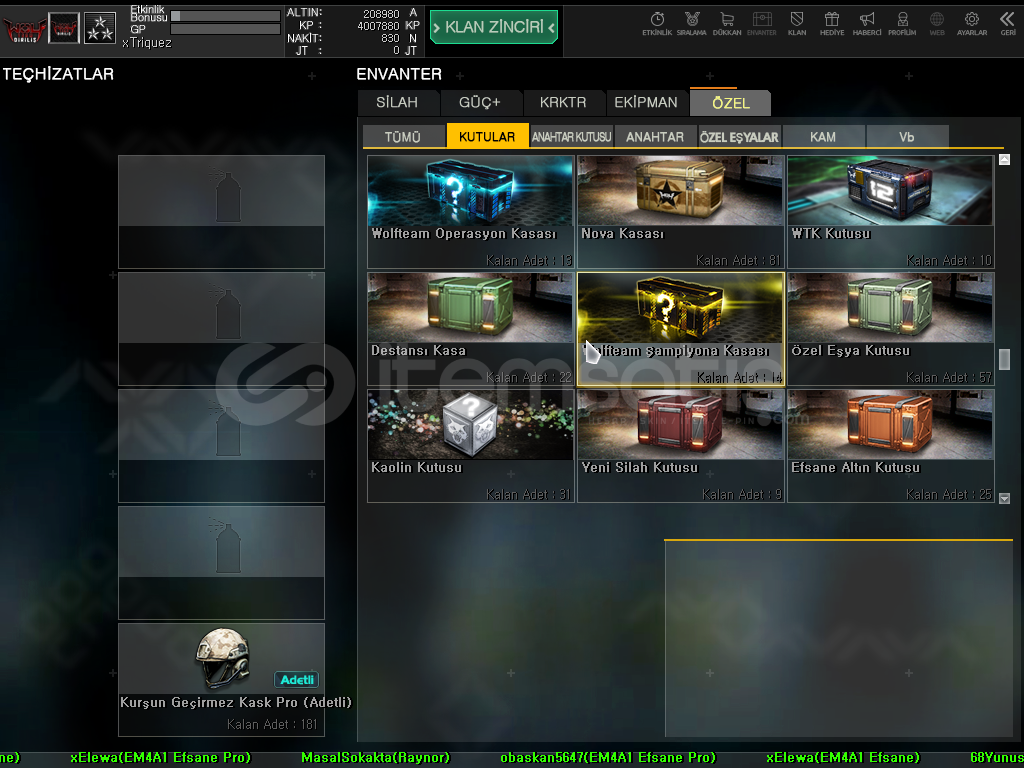
Task: Click the Kalan Adet : 181 text
Action: [x=272, y=724]
